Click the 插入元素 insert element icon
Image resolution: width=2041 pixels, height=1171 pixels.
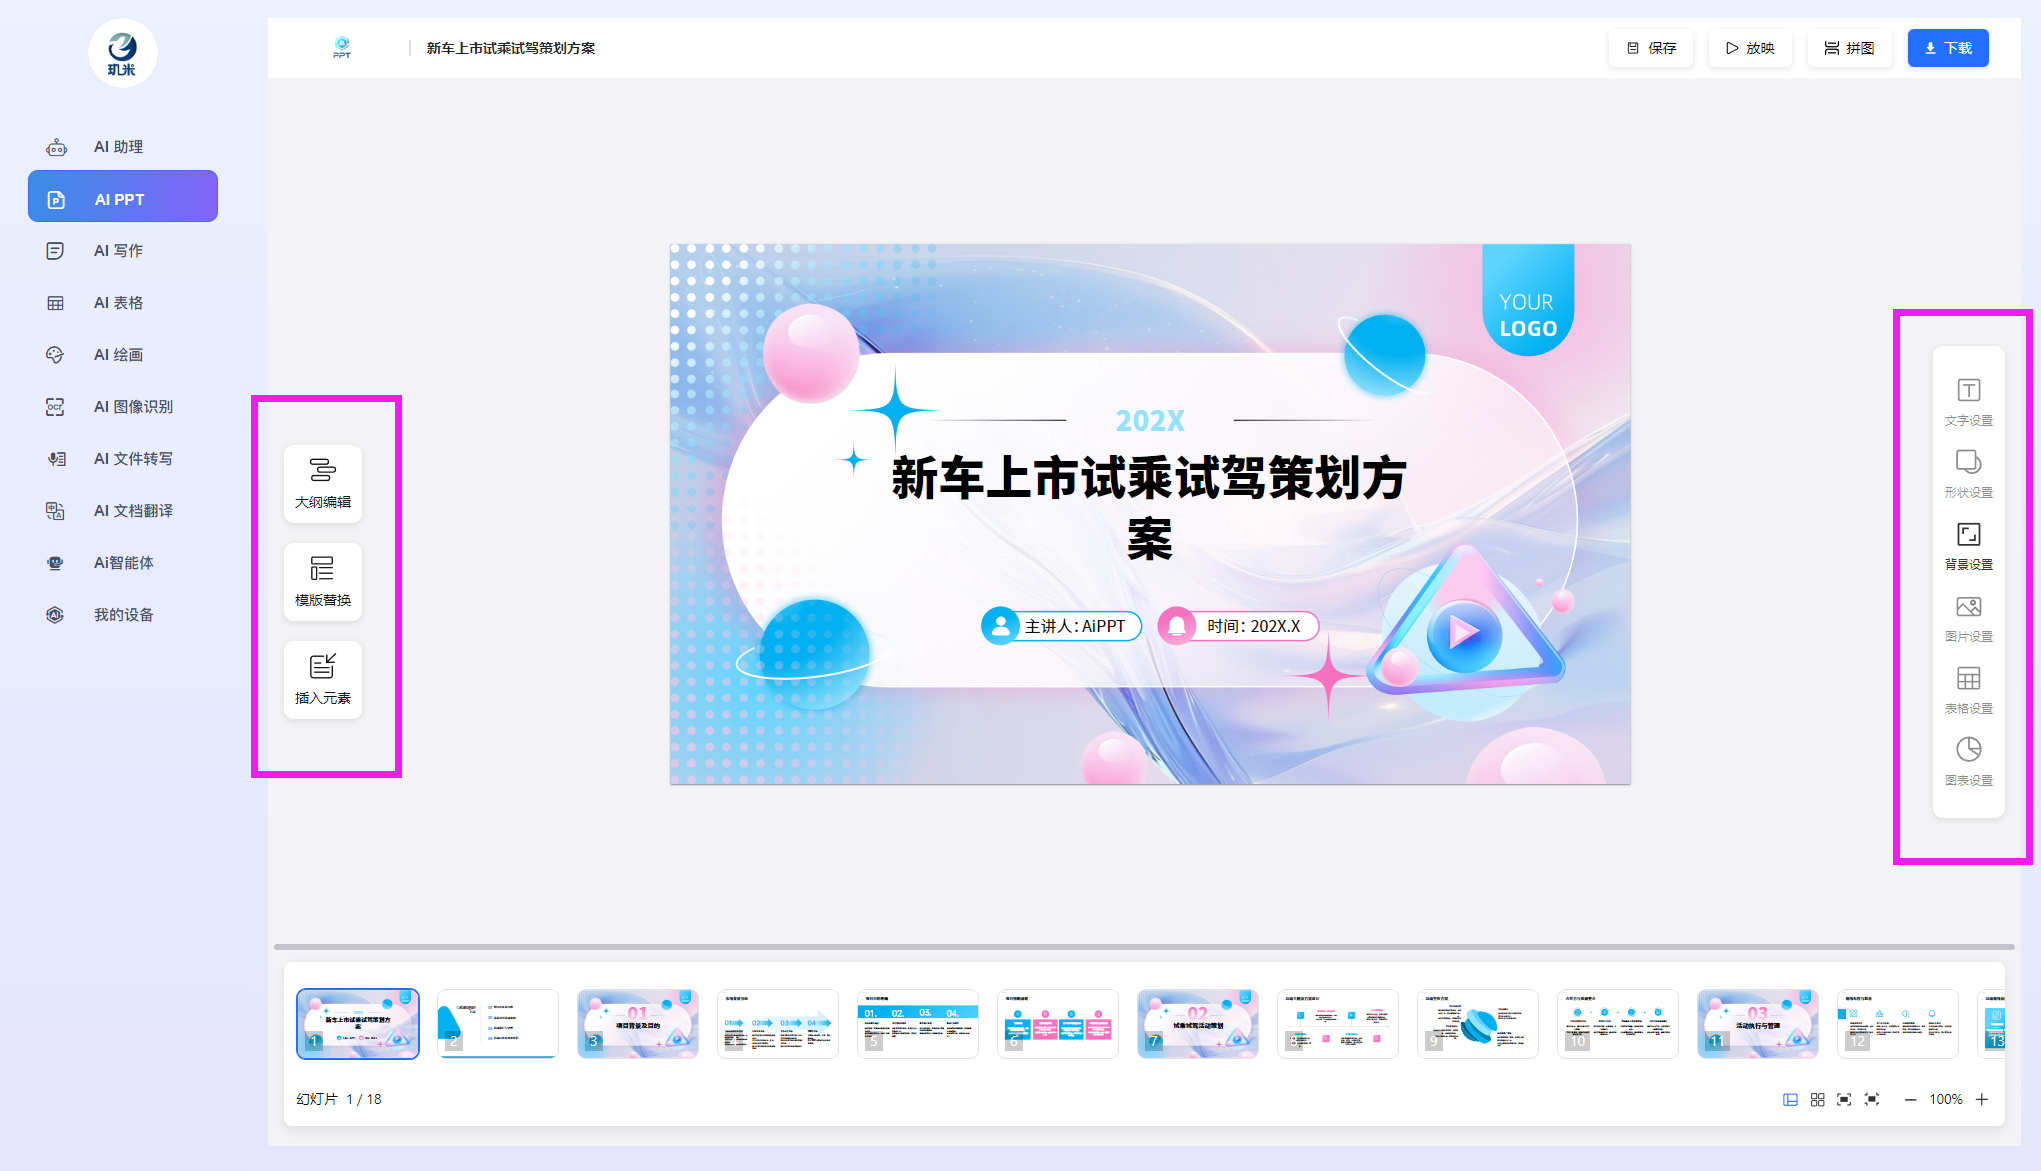pyautogui.click(x=322, y=679)
